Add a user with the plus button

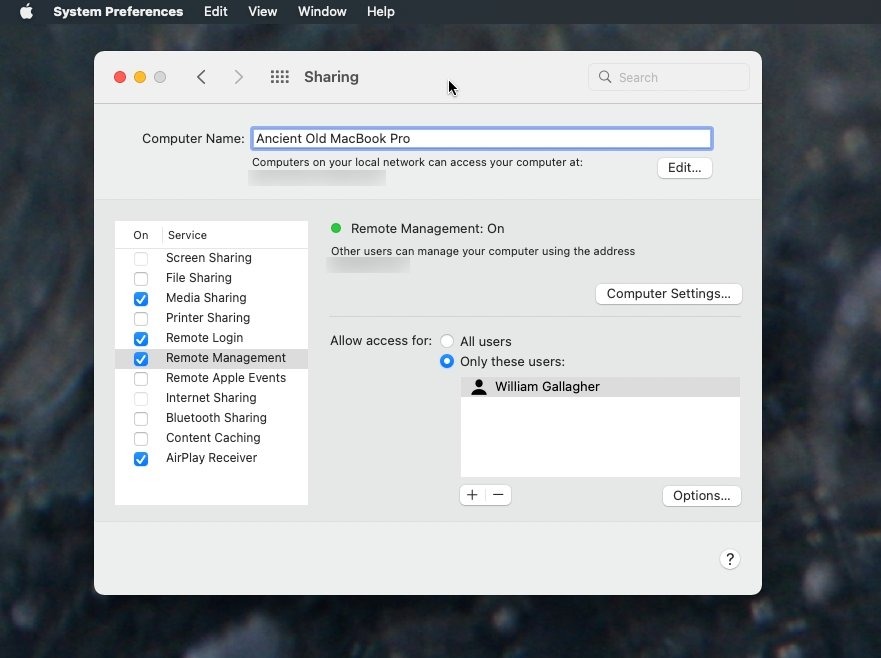tap(472, 495)
